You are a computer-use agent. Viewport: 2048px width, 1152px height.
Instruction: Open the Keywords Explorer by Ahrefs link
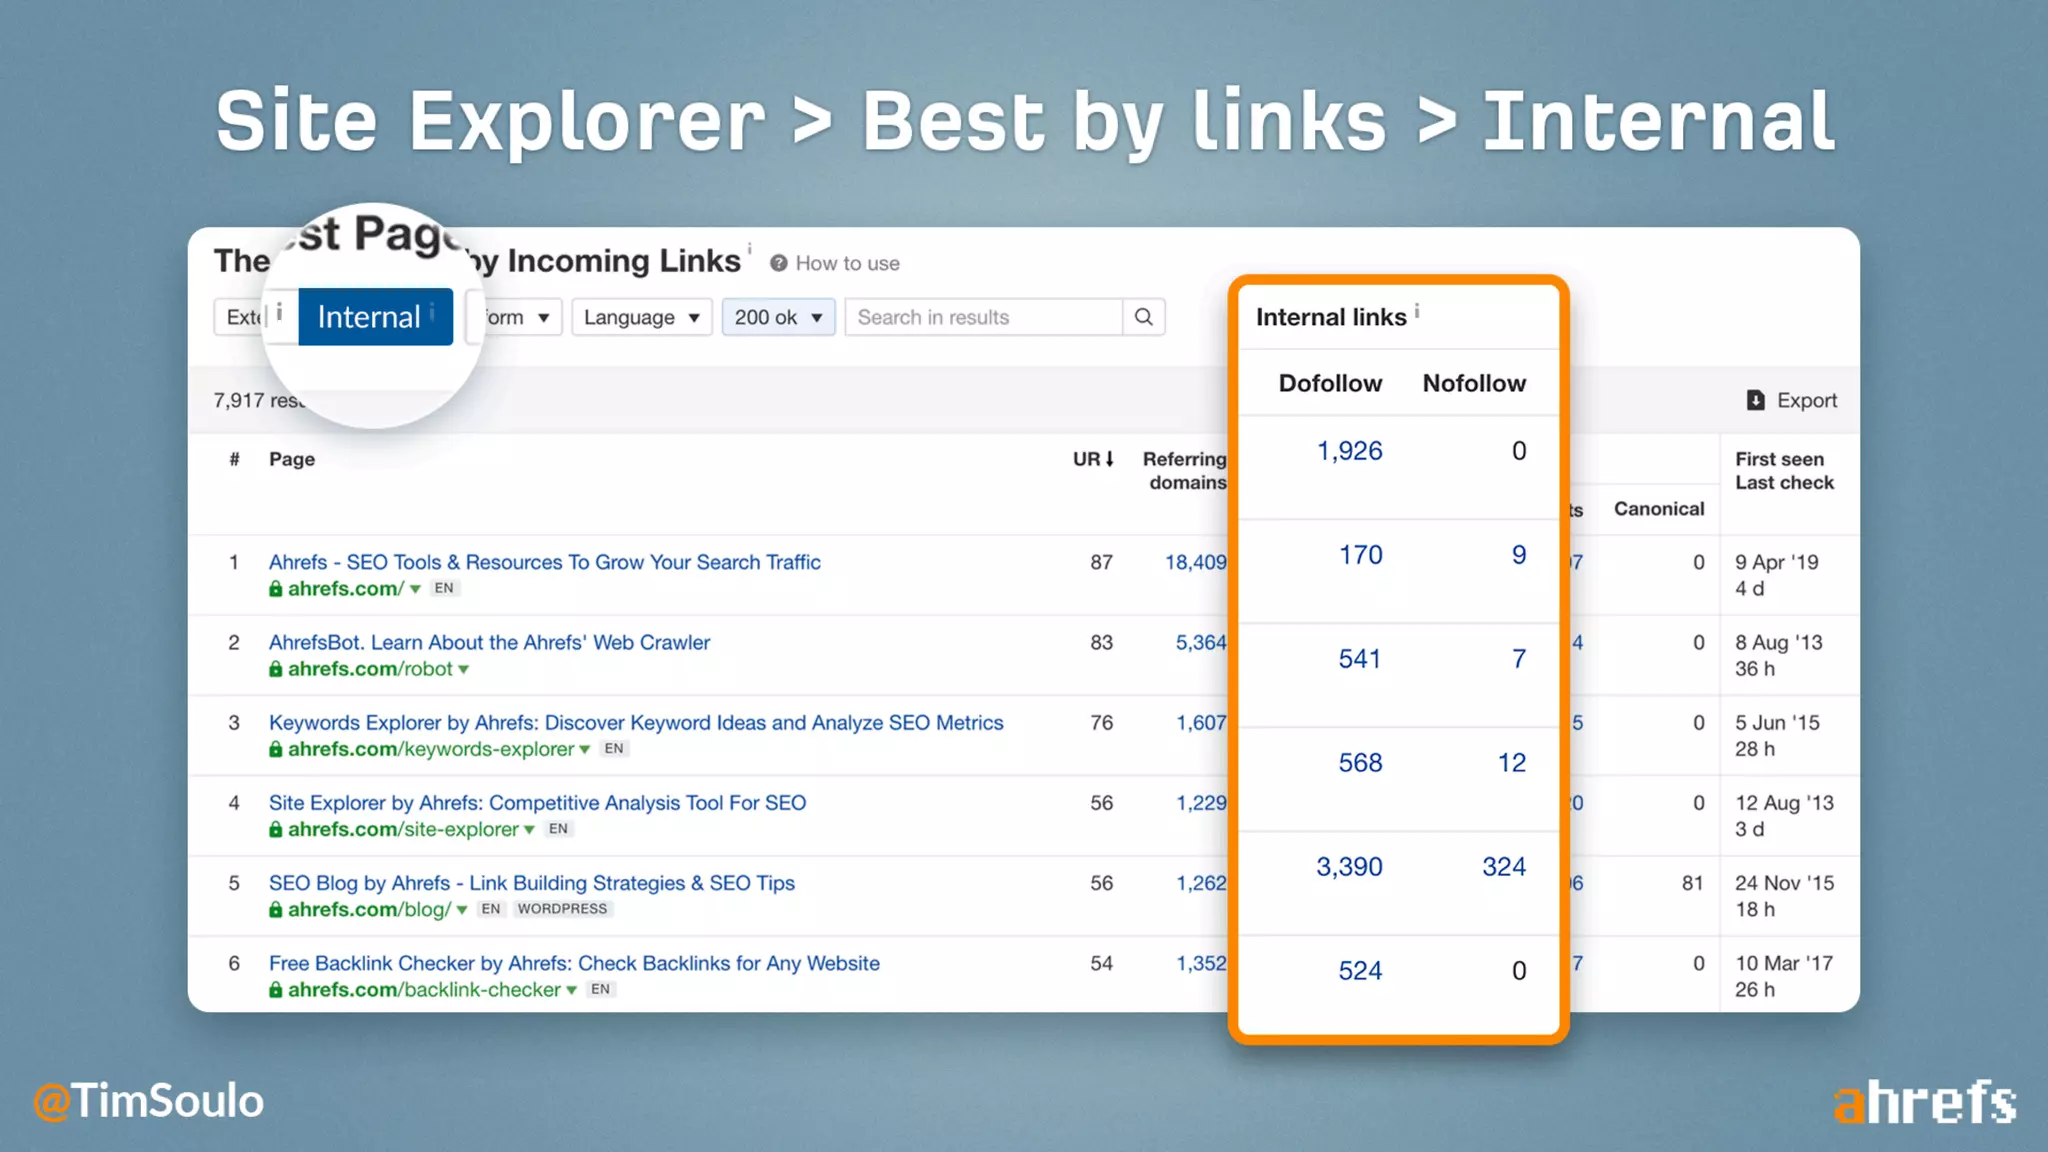coord(636,722)
